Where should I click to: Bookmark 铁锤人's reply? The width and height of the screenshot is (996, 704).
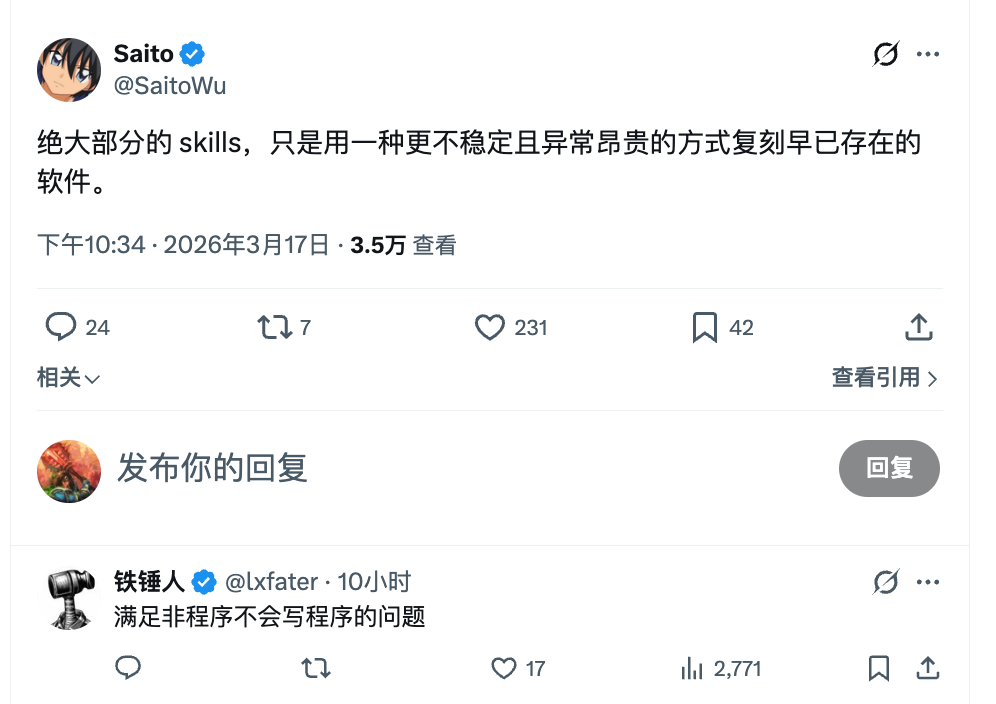coord(879,668)
